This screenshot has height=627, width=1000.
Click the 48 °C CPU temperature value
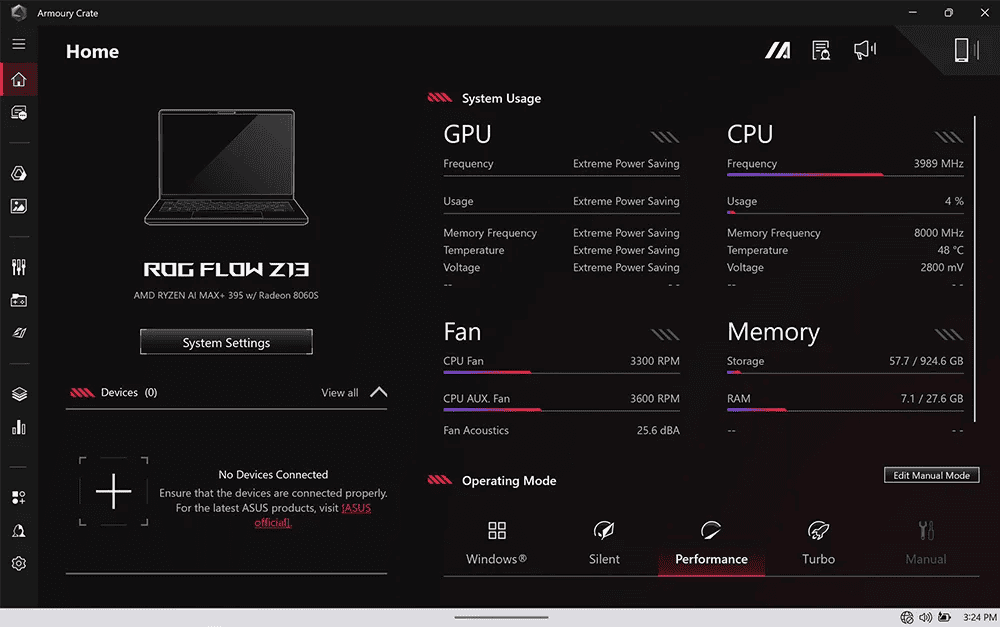(x=950, y=250)
